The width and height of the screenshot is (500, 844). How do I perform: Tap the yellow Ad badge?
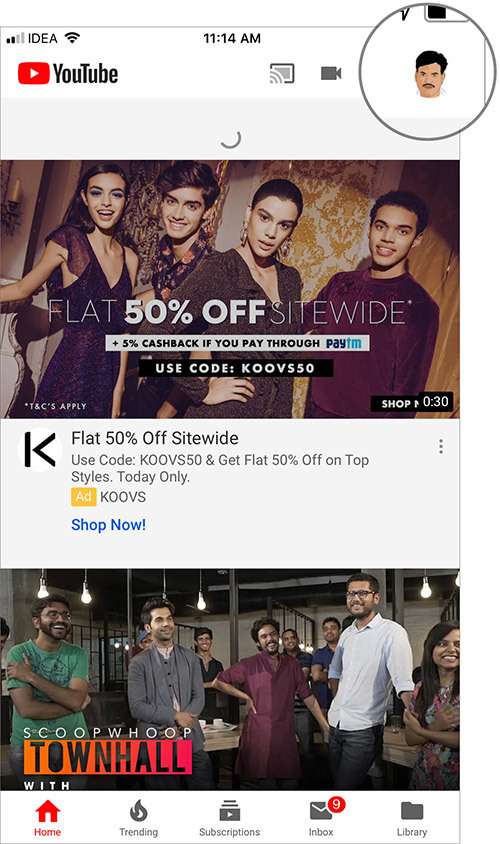(x=83, y=496)
